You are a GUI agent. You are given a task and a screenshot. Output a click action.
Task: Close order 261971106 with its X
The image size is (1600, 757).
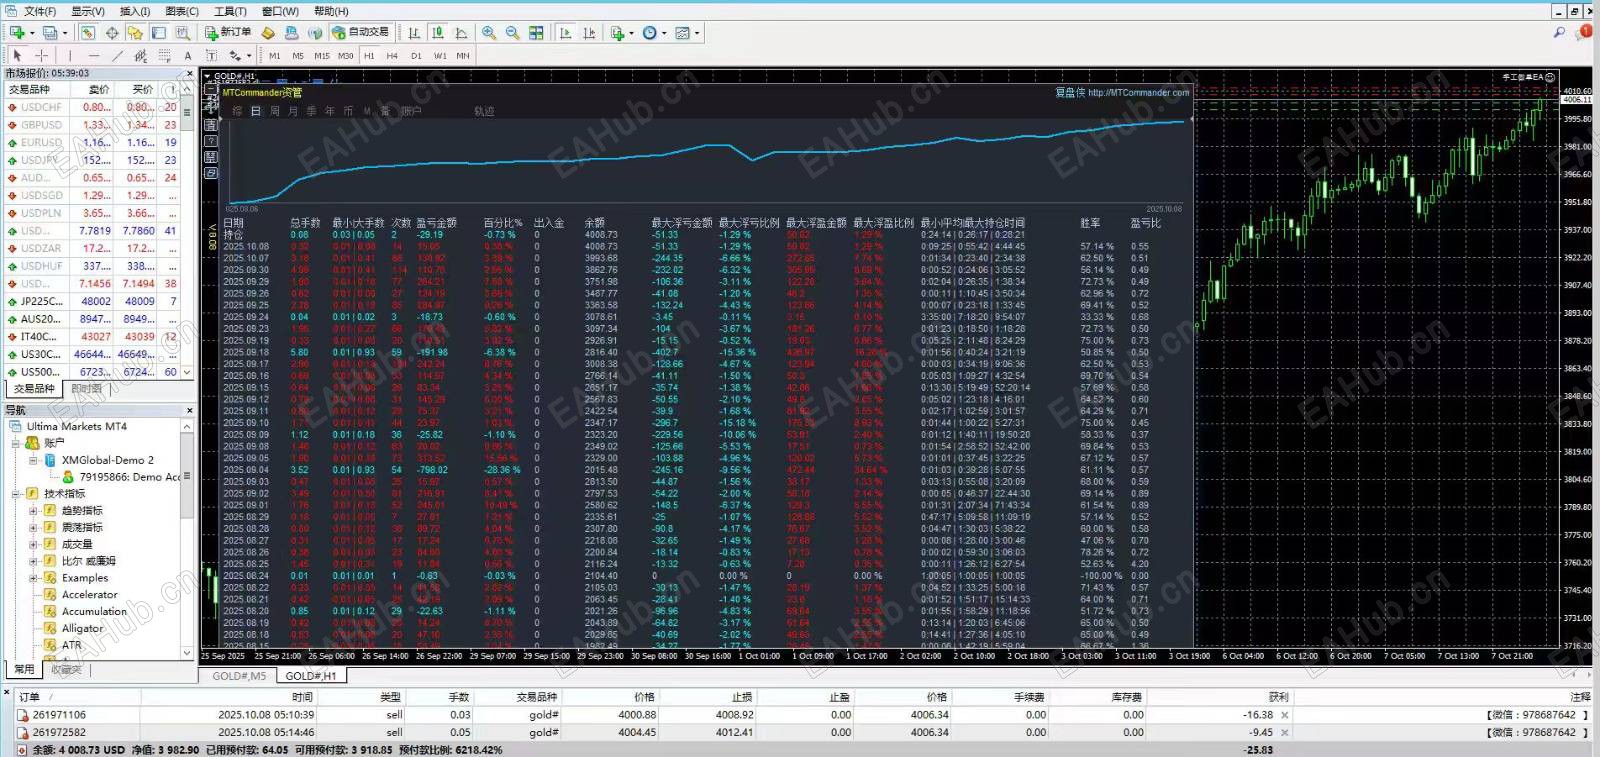pyautogui.click(x=1285, y=715)
